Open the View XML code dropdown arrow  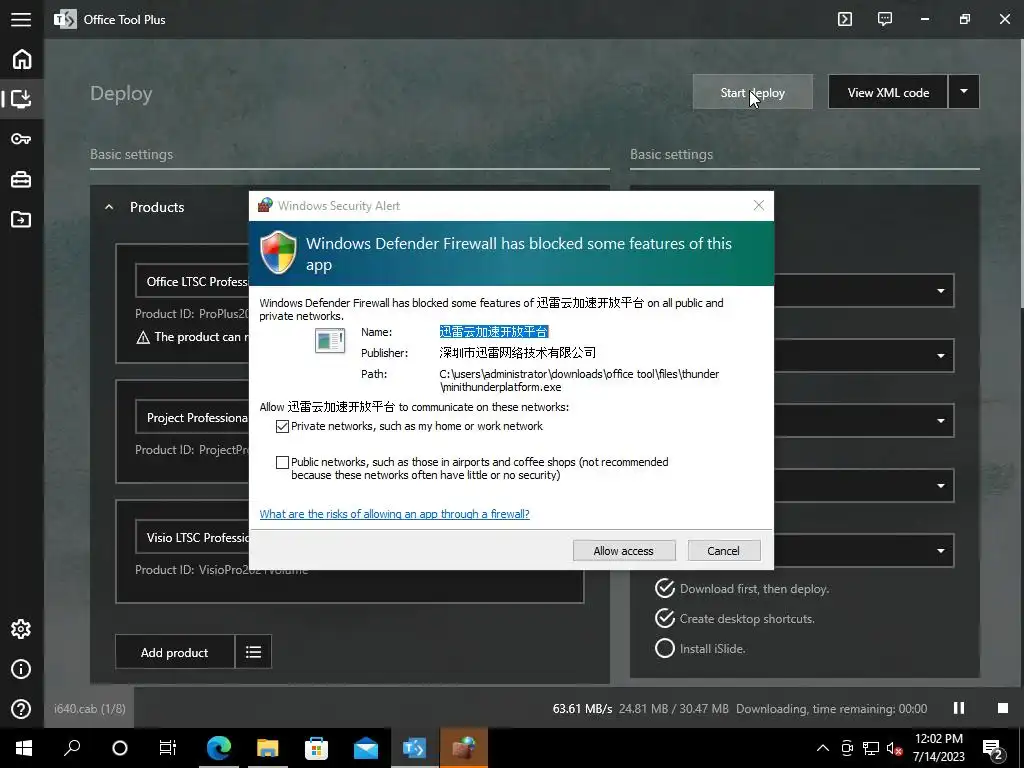tap(964, 91)
